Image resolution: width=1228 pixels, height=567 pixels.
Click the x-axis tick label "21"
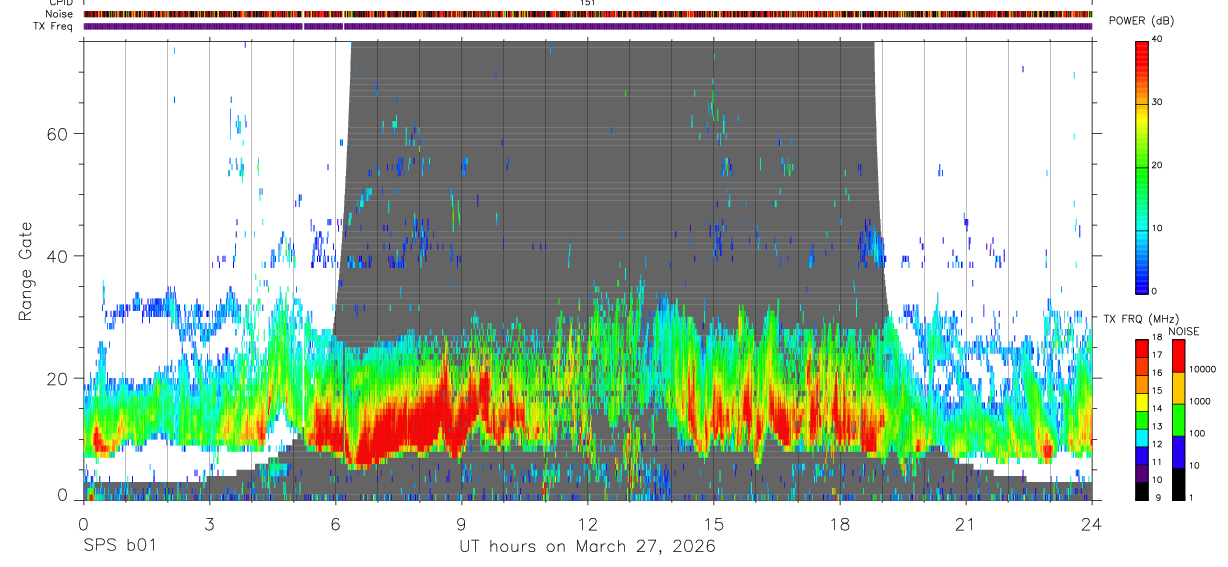[x=965, y=524]
